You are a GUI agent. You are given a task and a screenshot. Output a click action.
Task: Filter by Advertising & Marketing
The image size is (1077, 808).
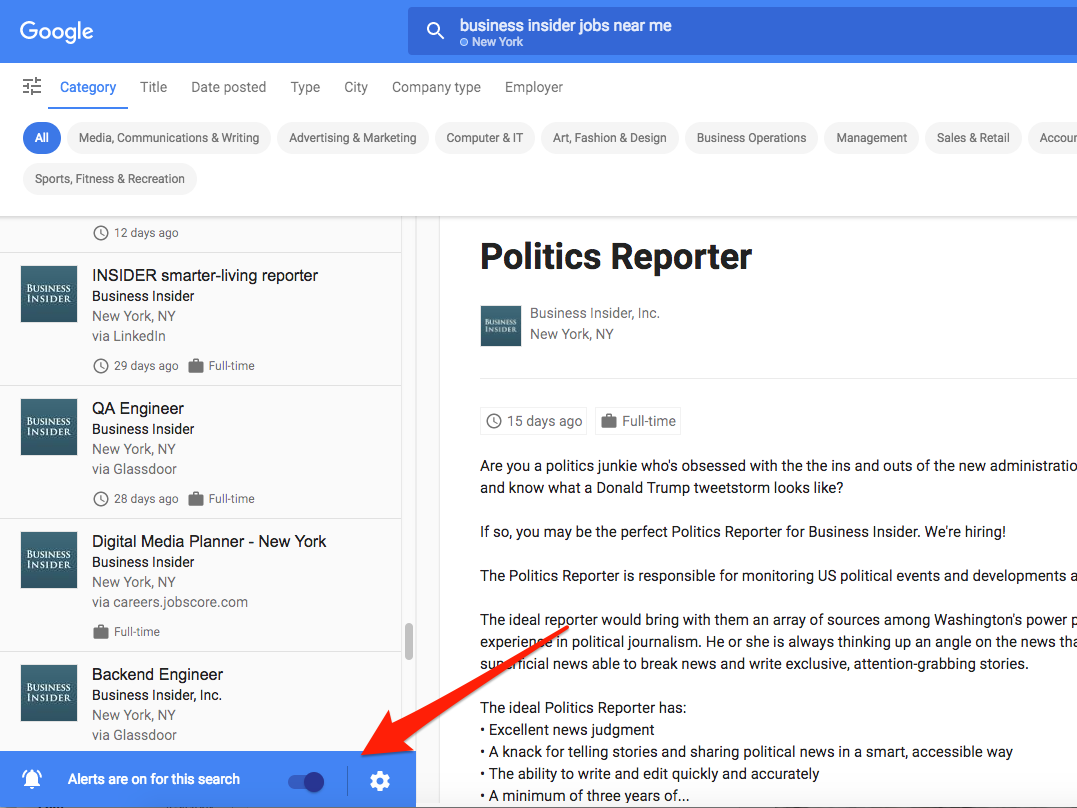tap(352, 137)
